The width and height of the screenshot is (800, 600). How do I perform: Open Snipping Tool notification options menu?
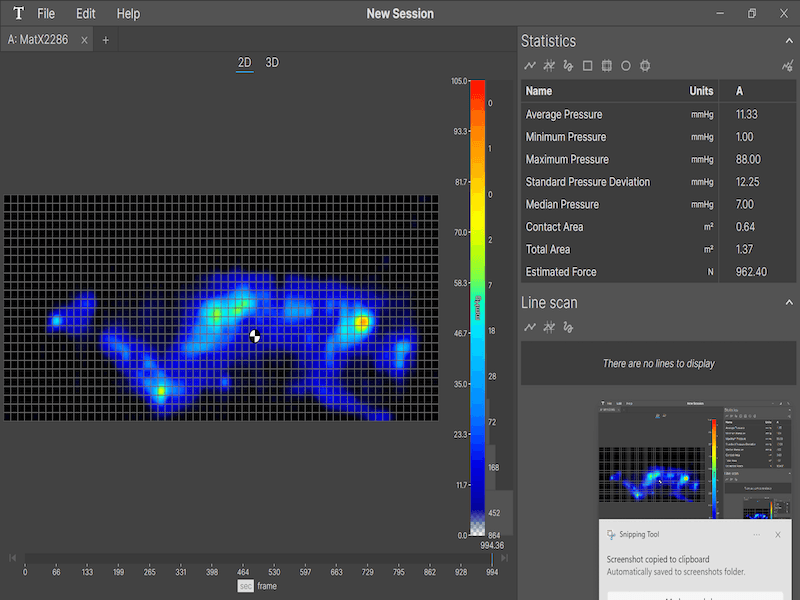coord(757,535)
